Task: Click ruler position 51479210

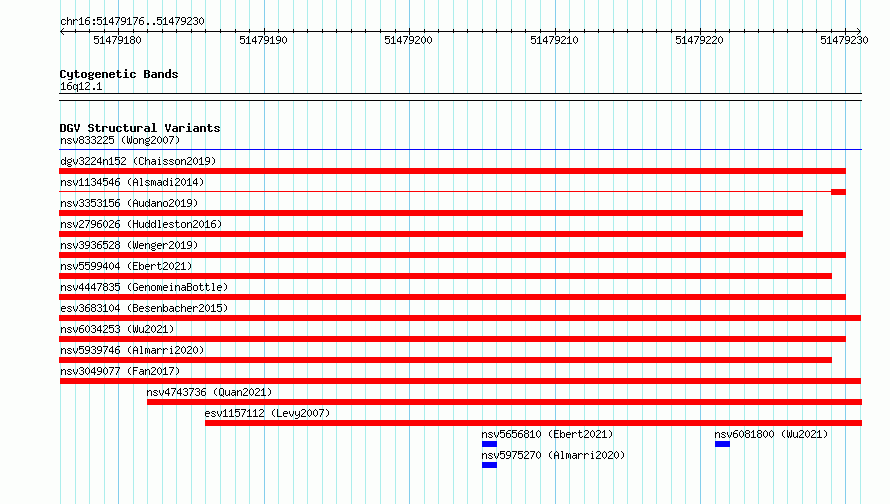Action: pyautogui.click(x=554, y=40)
